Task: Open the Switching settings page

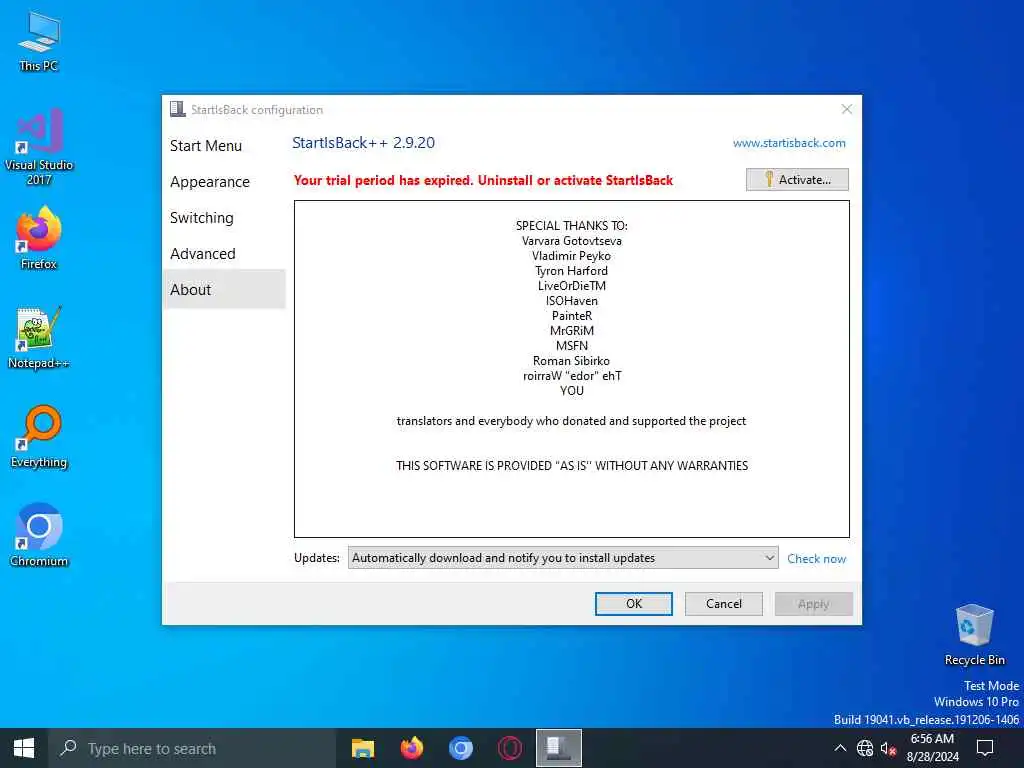Action: (201, 217)
